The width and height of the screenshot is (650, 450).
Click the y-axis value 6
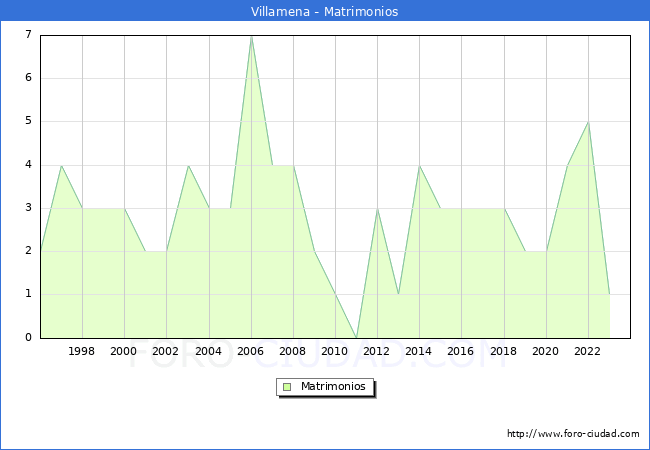click(x=28, y=77)
